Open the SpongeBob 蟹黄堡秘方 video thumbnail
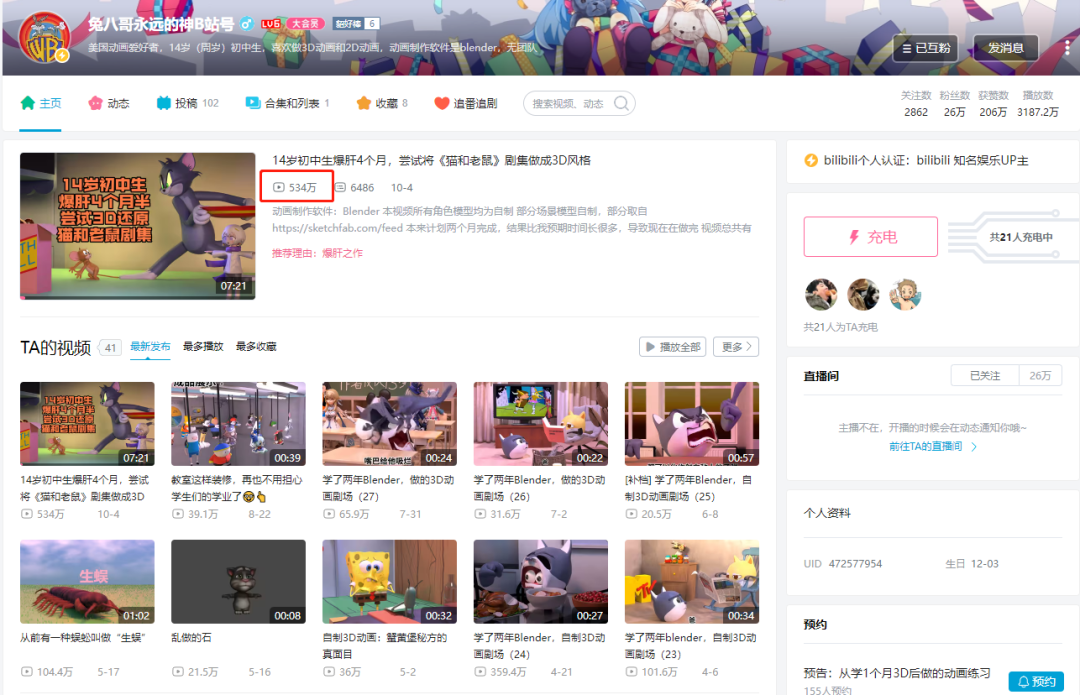Viewport: 1080px width, 695px height. tap(390, 582)
